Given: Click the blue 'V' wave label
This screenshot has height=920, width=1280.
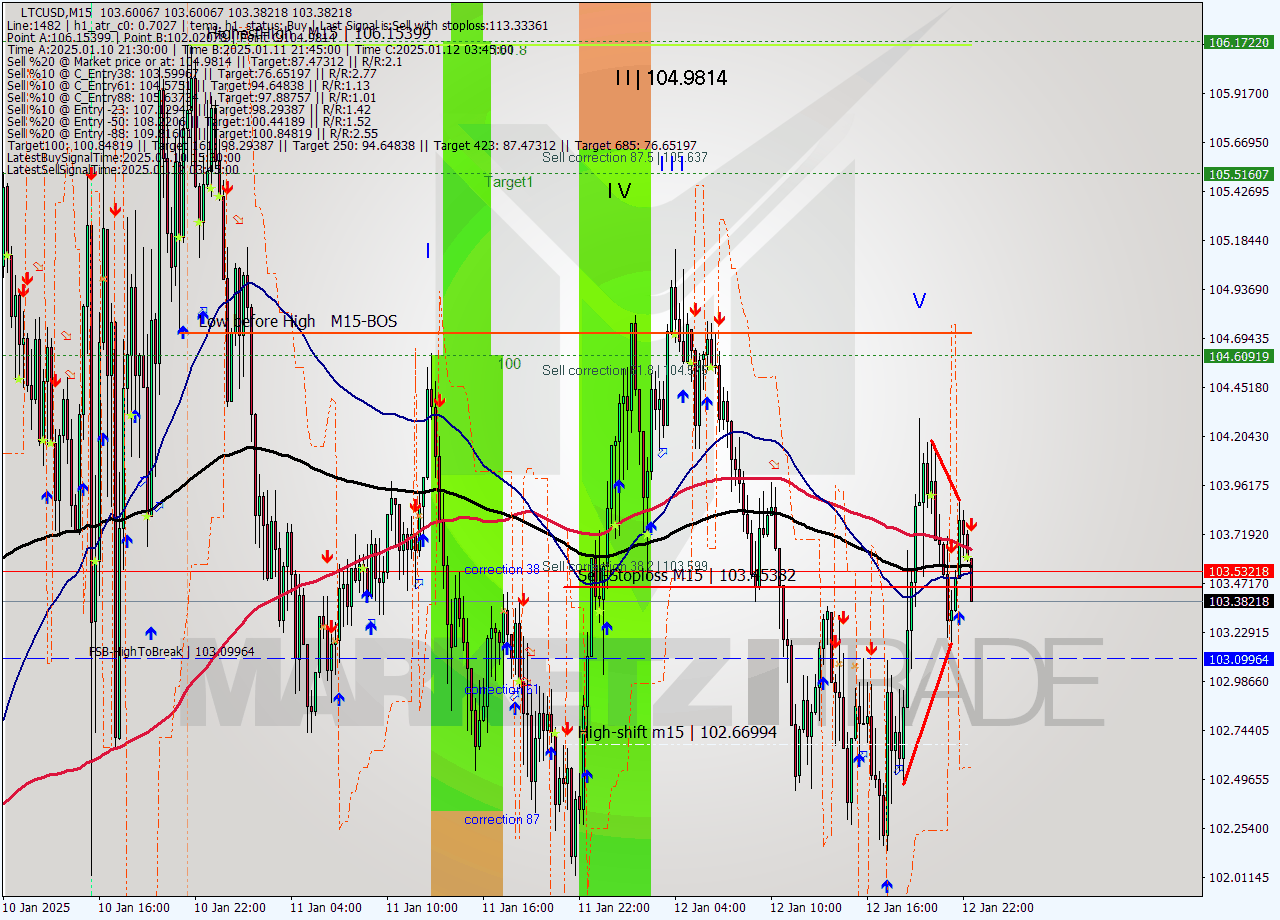Looking at the screenshot, I should [919, 300].
